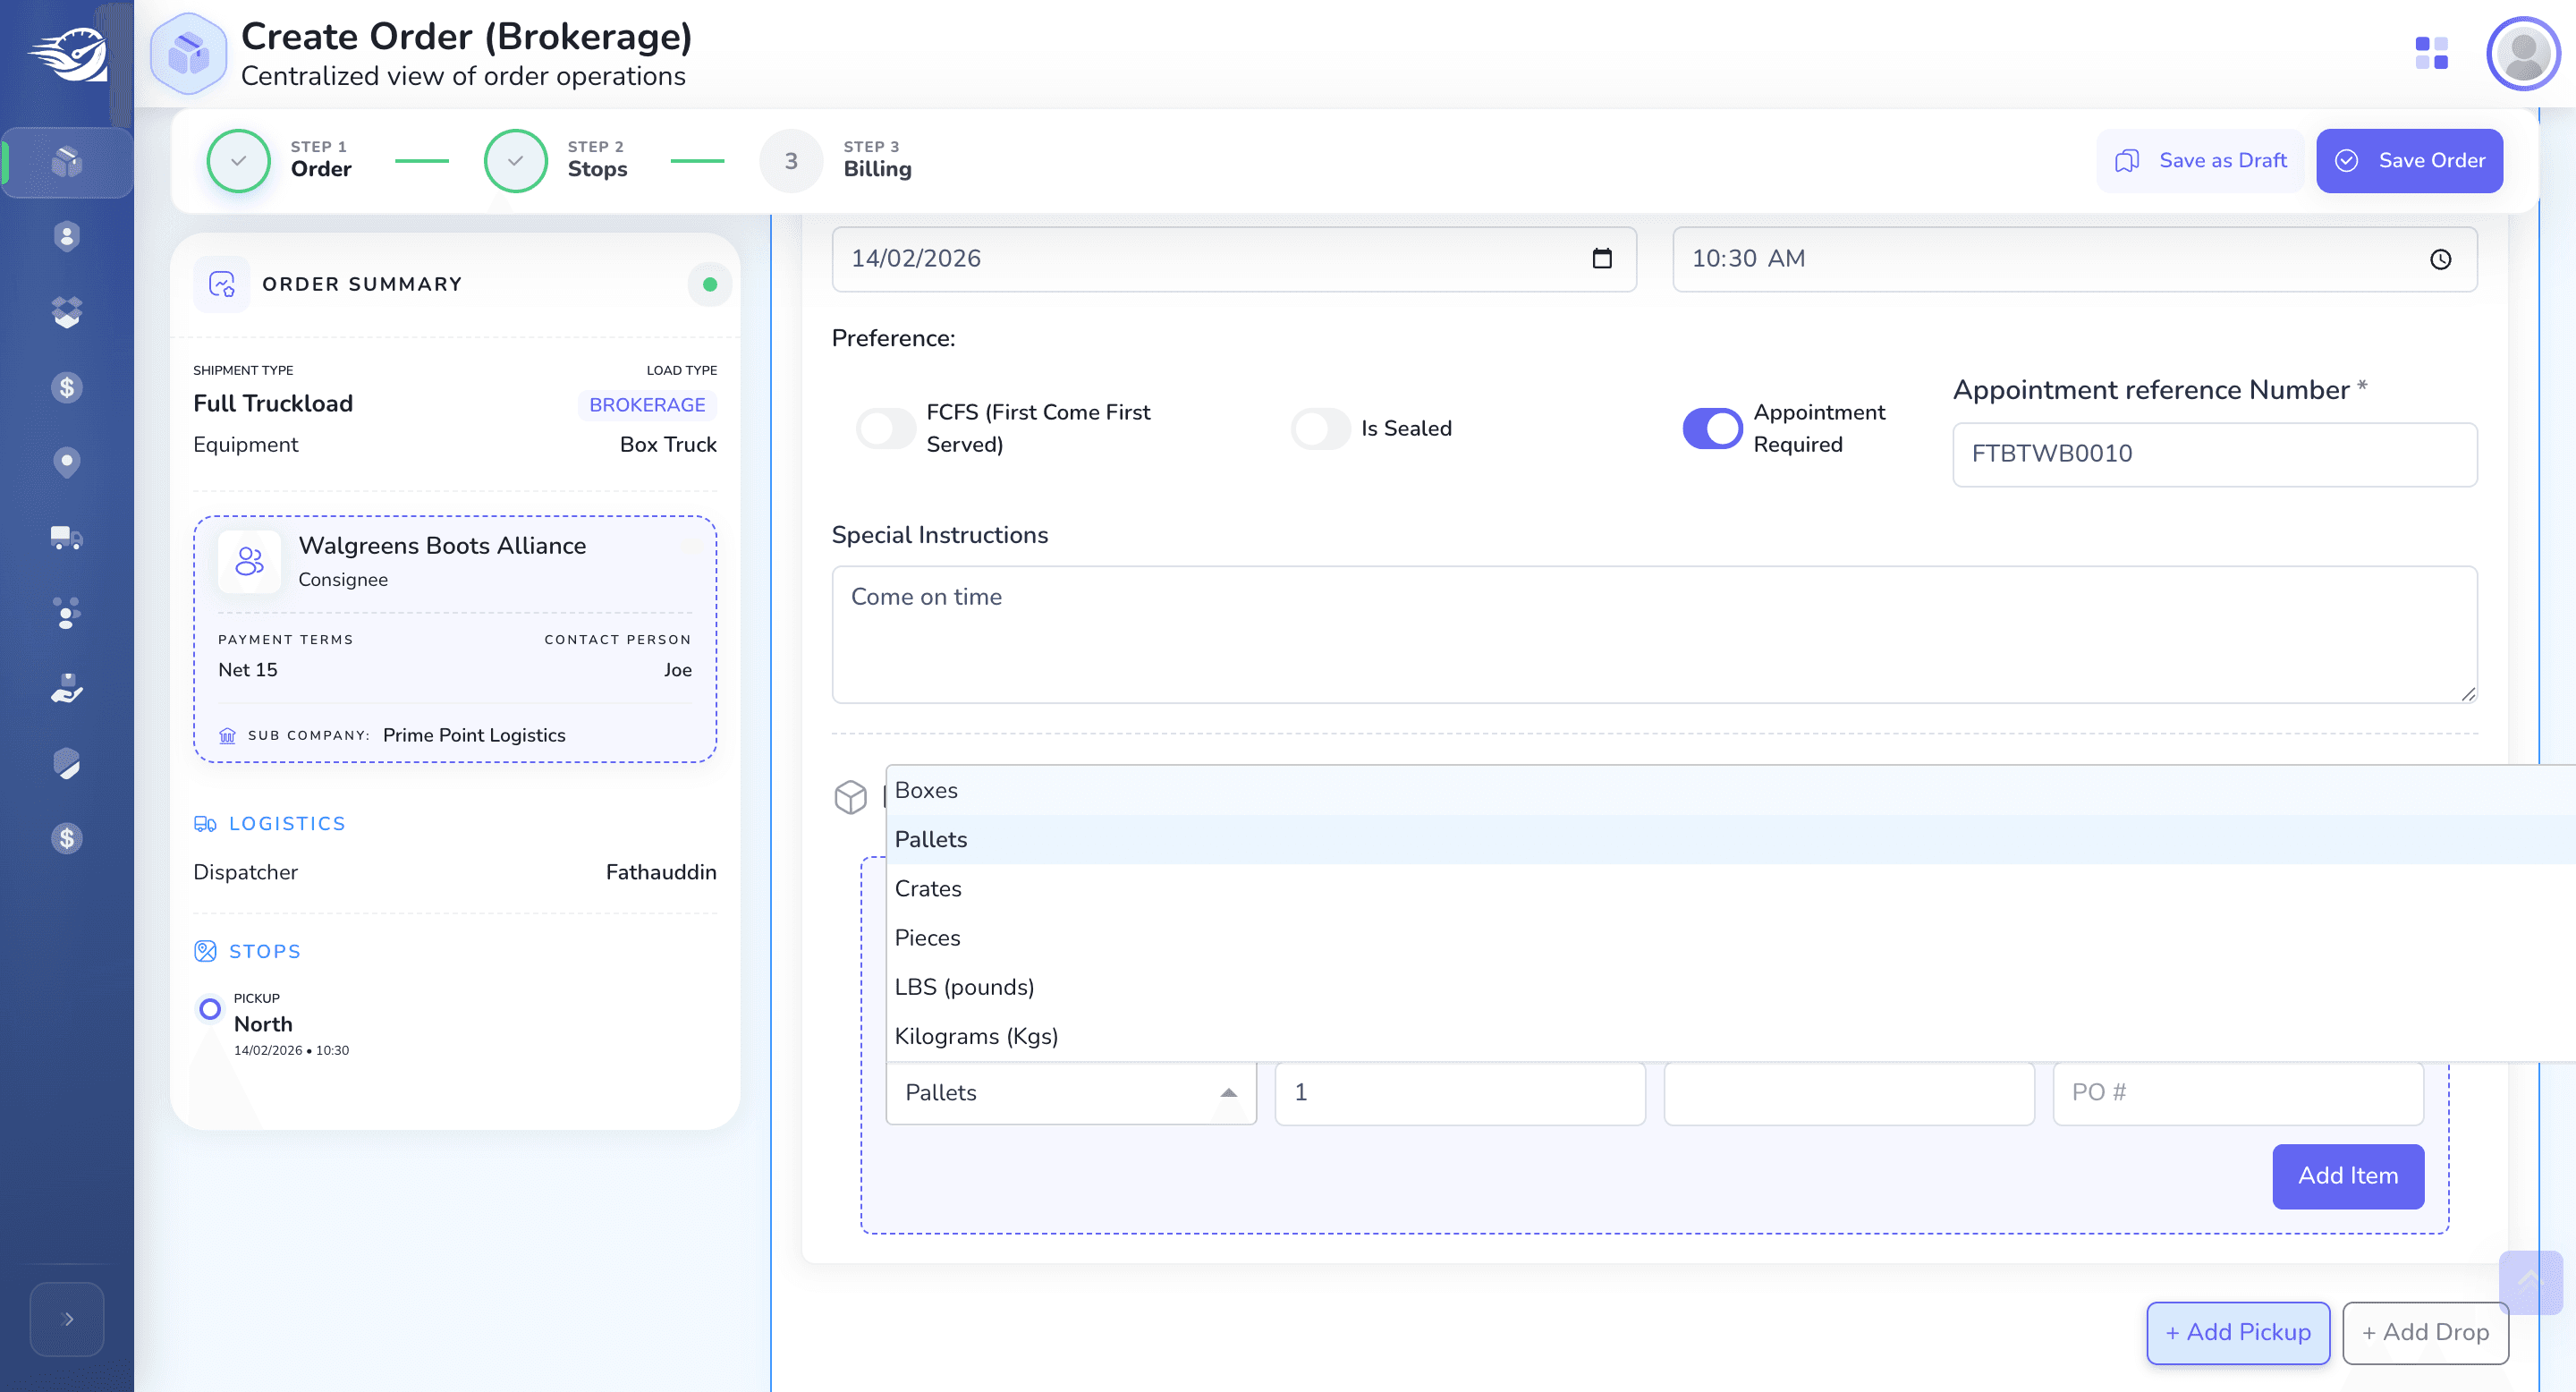
Task: Click the quantity field showing 1
Action: tap(1459, 1092)
